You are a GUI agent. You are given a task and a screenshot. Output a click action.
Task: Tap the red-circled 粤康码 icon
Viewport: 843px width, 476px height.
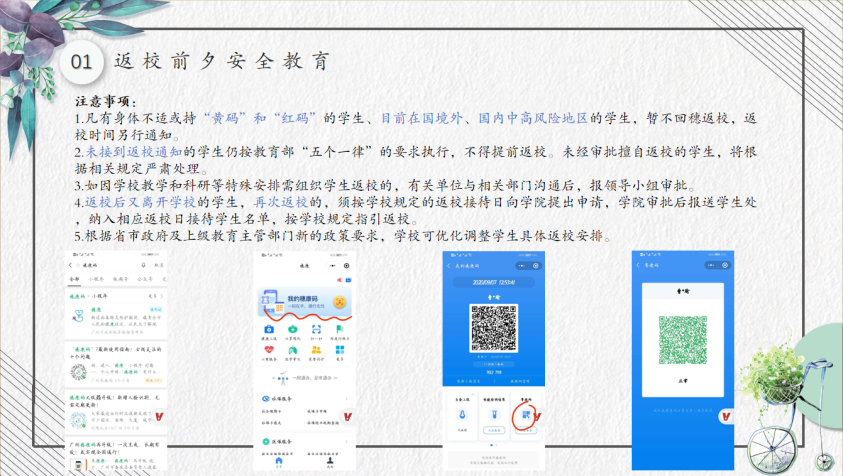pos(527,416)
